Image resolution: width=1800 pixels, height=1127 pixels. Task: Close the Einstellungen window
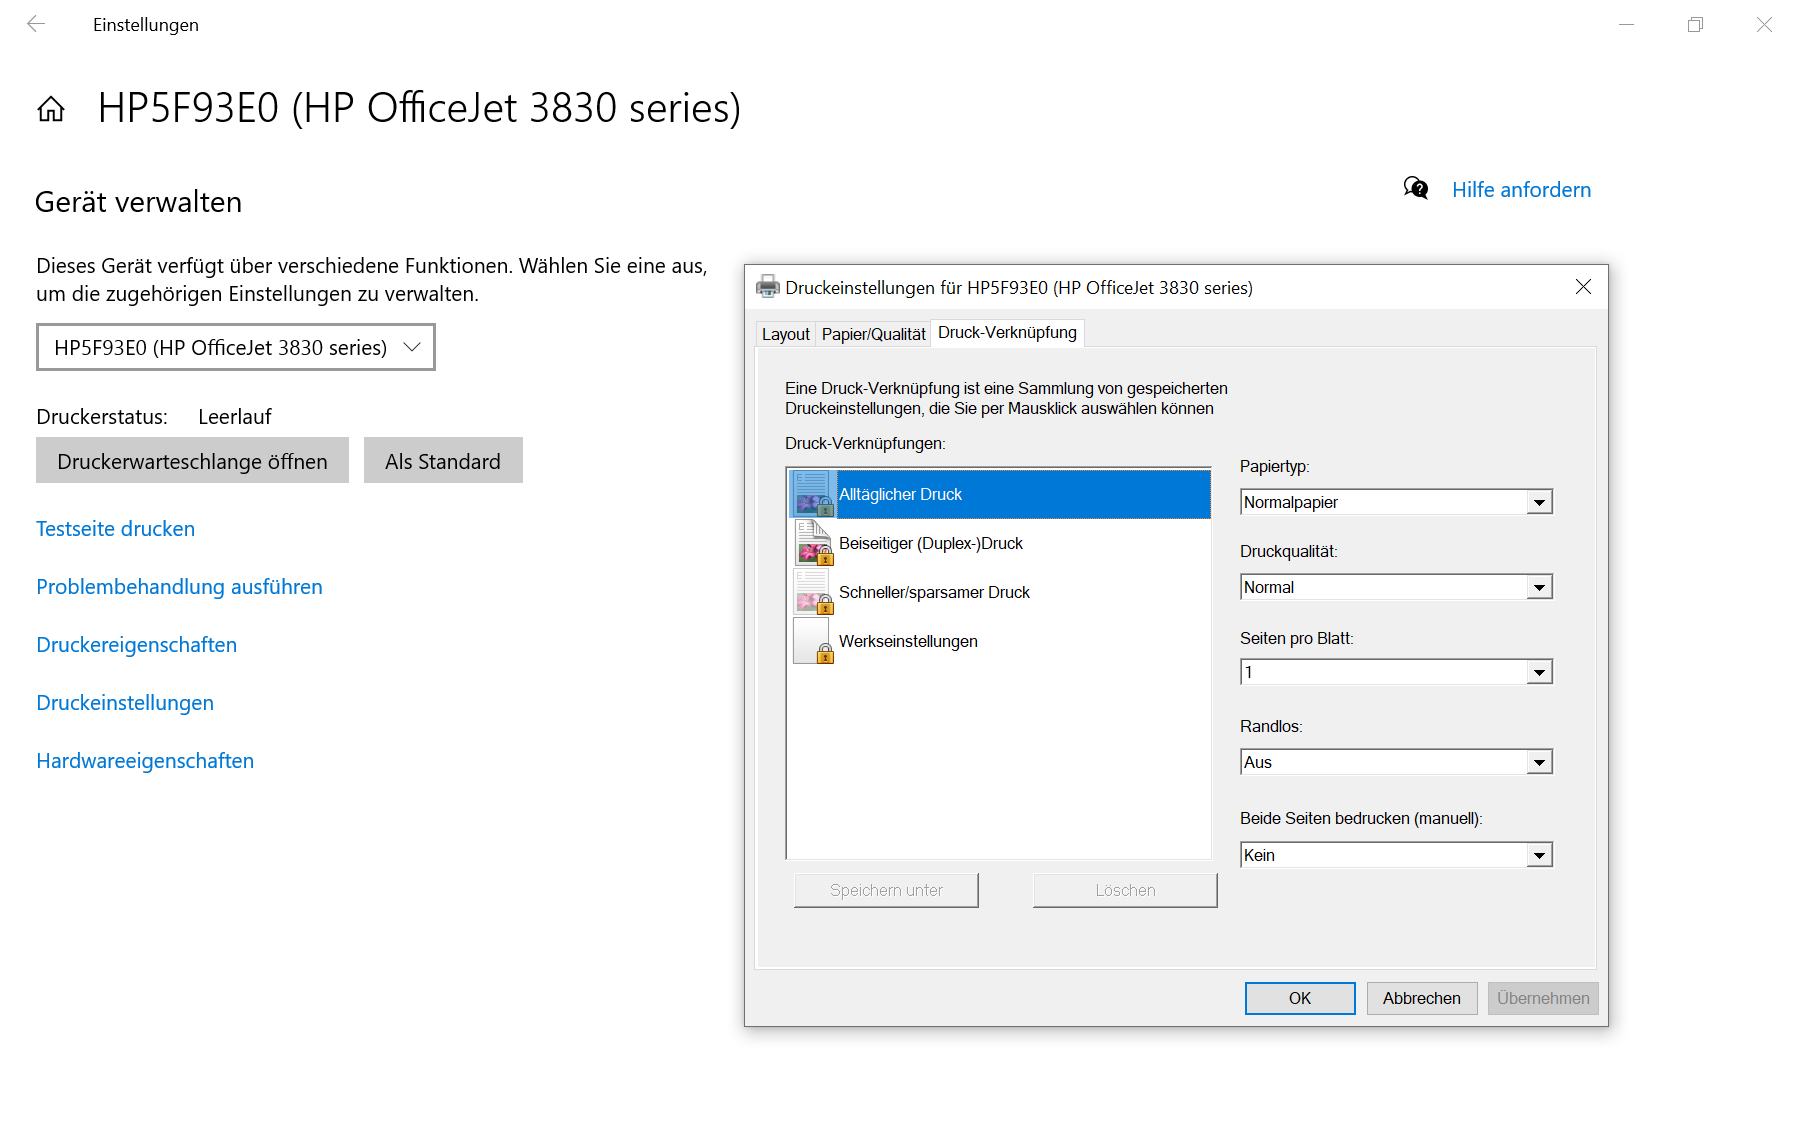[1764, 25]
